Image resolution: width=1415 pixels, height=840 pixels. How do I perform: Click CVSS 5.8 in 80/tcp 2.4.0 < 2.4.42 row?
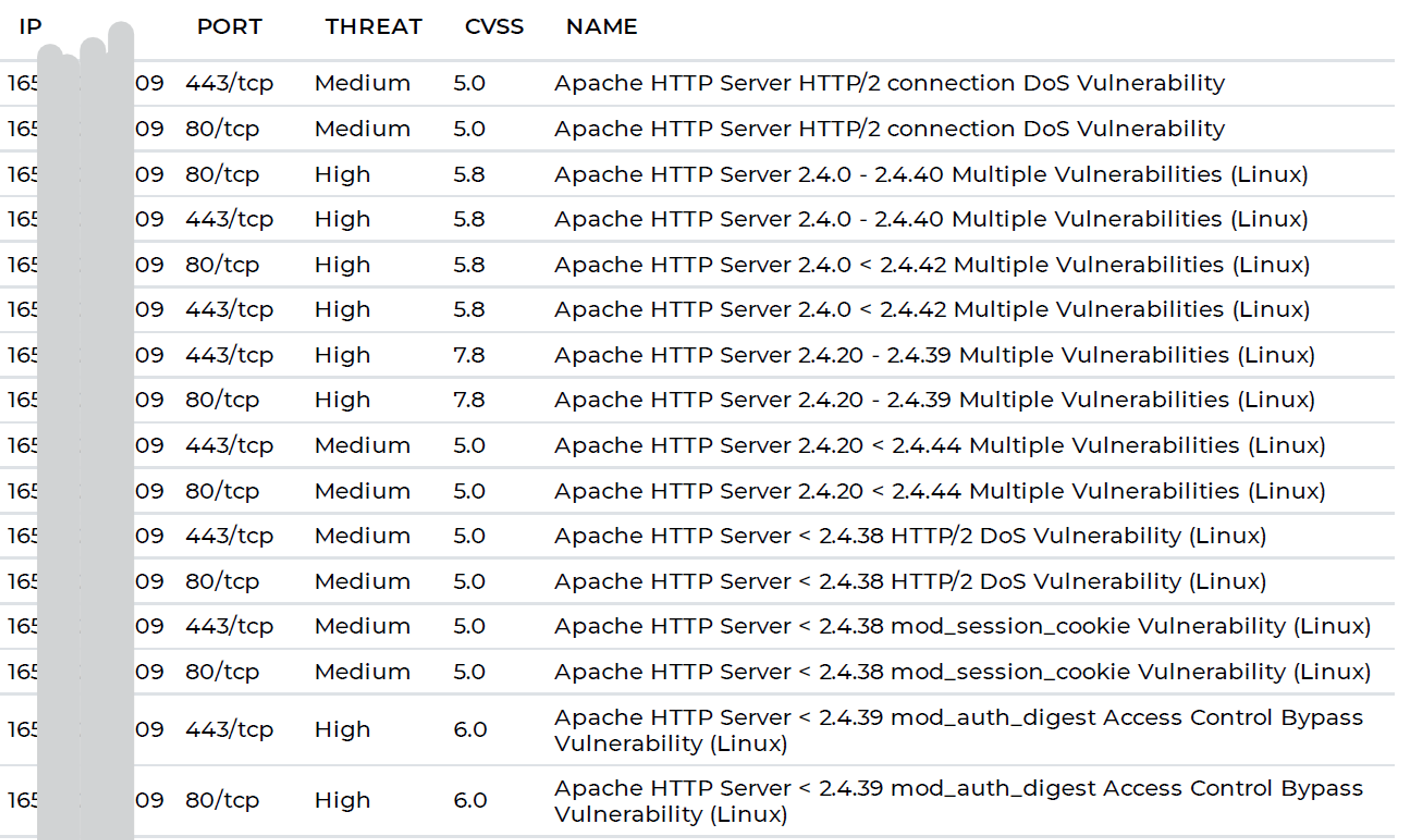tap(470, 265)
